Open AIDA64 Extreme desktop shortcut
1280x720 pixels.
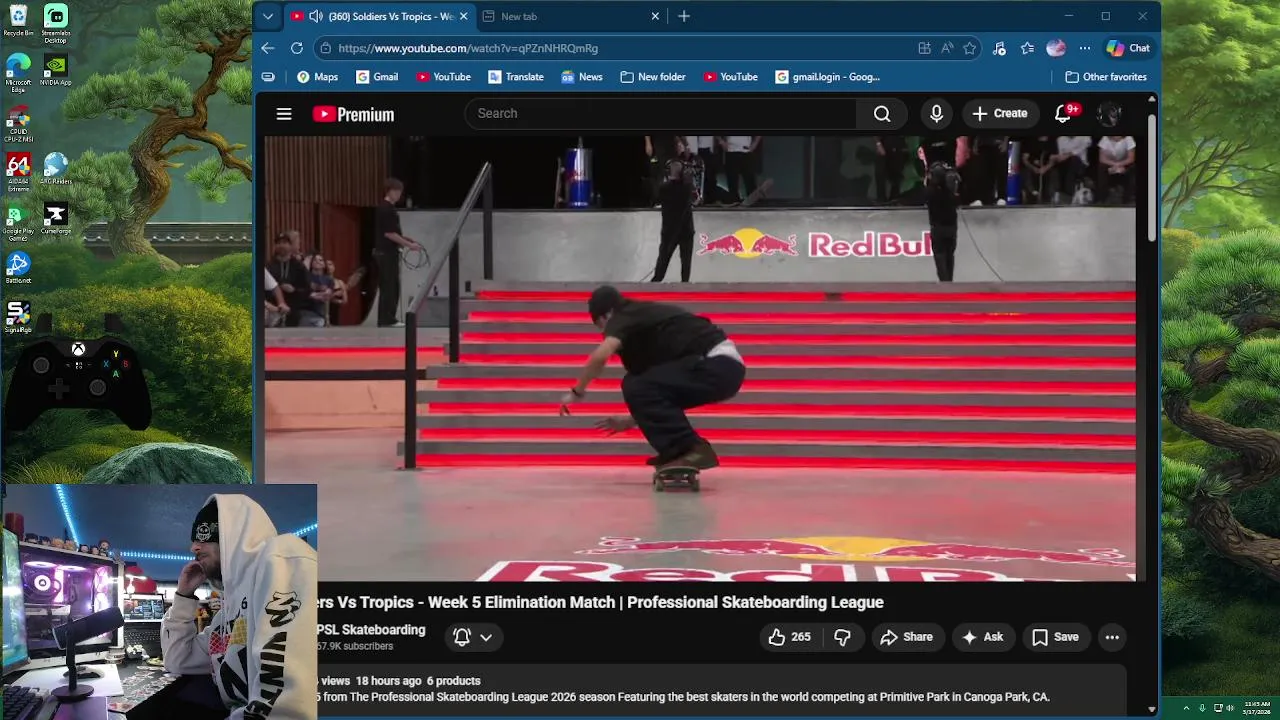pos(18,173)
